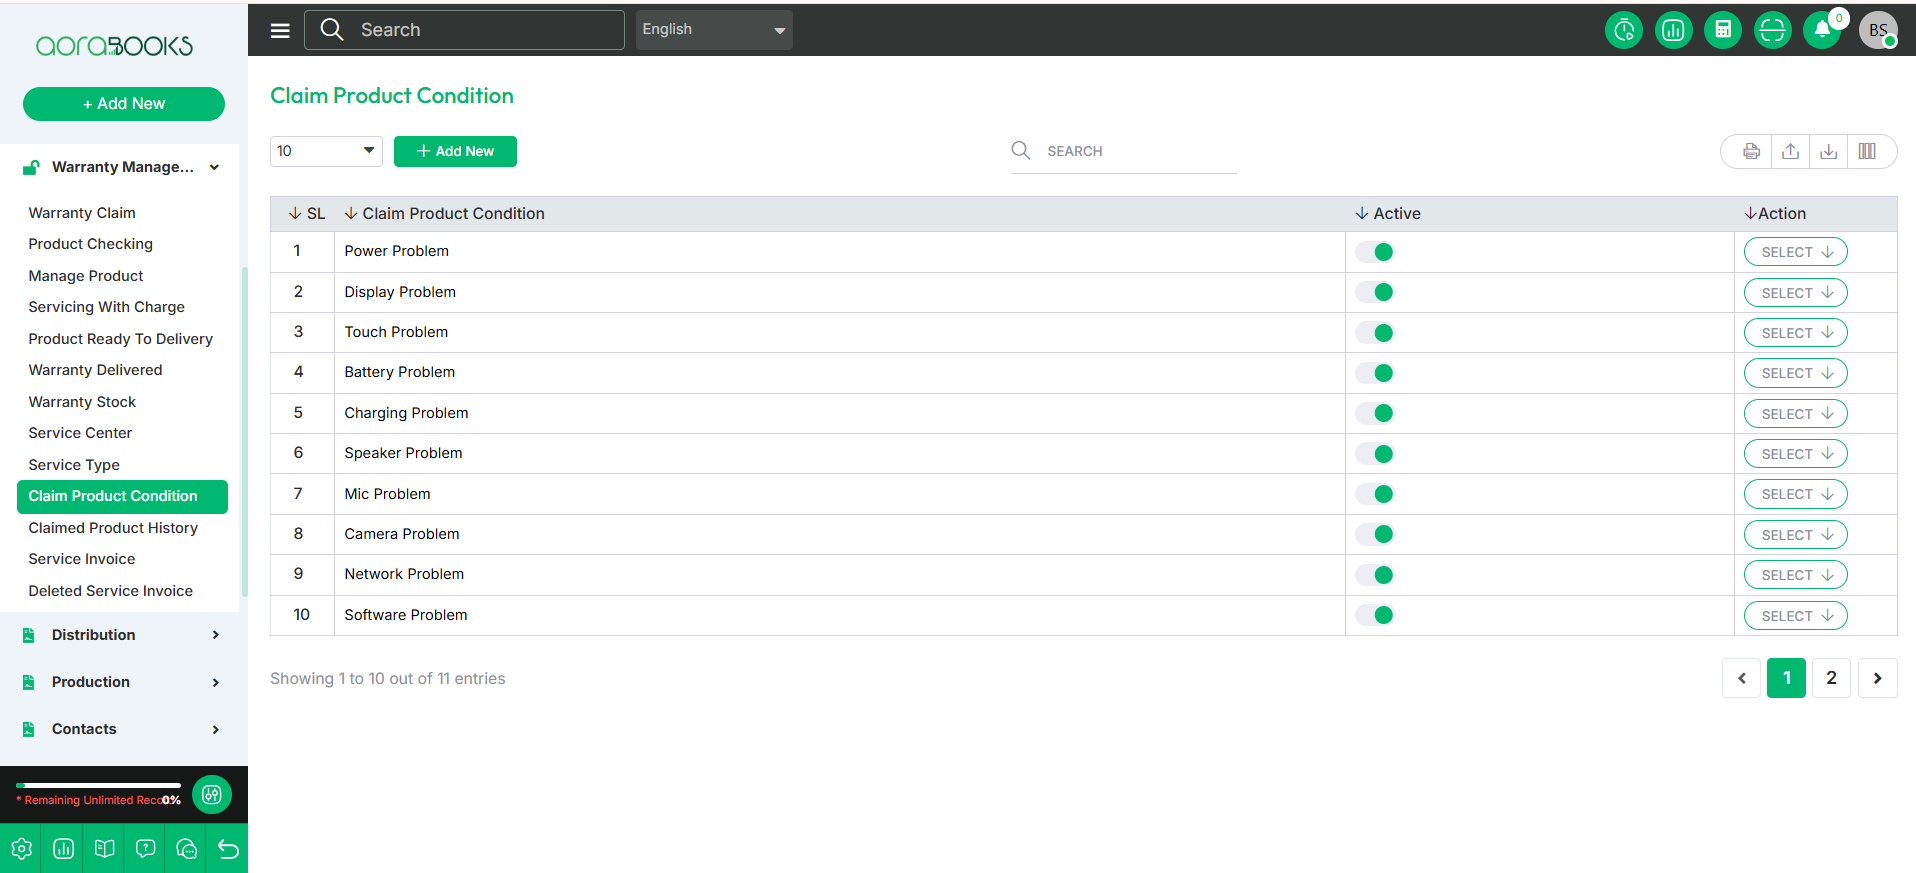Open the notifications bell
Viewport: 1916px width, 873px height.
[1822, 30]
